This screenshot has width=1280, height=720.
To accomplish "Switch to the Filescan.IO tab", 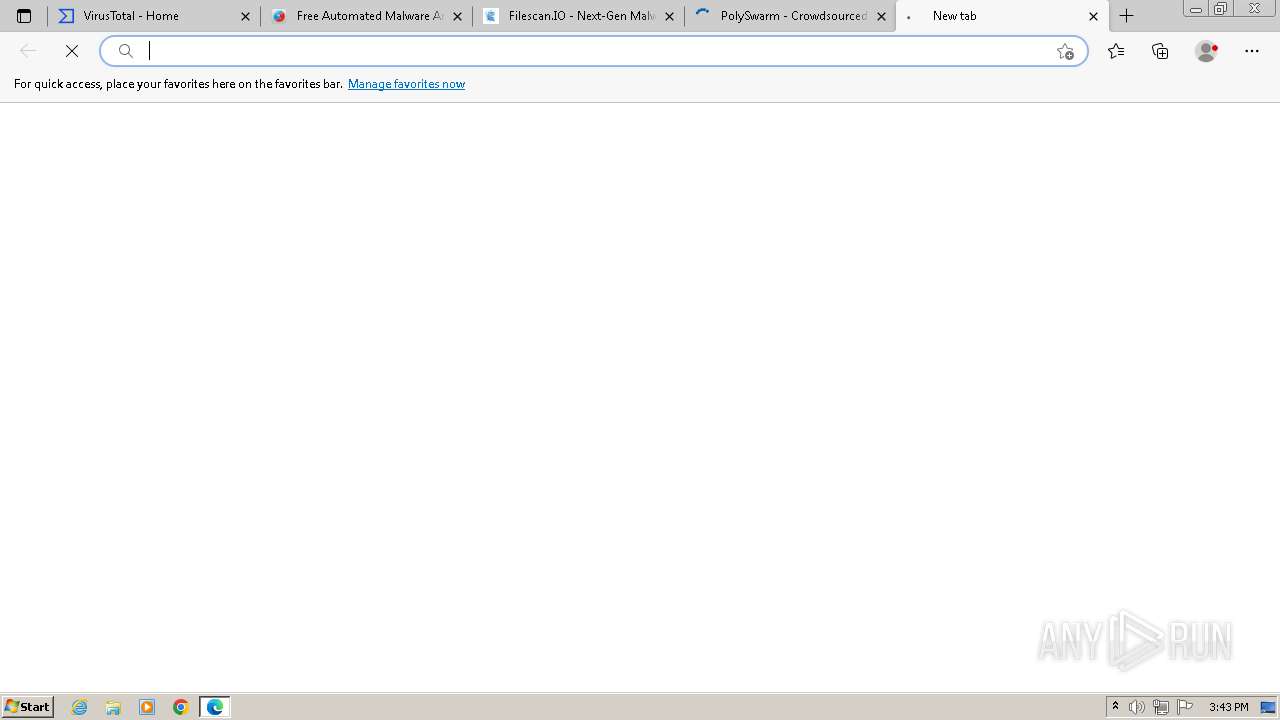I will click(578, 16).
